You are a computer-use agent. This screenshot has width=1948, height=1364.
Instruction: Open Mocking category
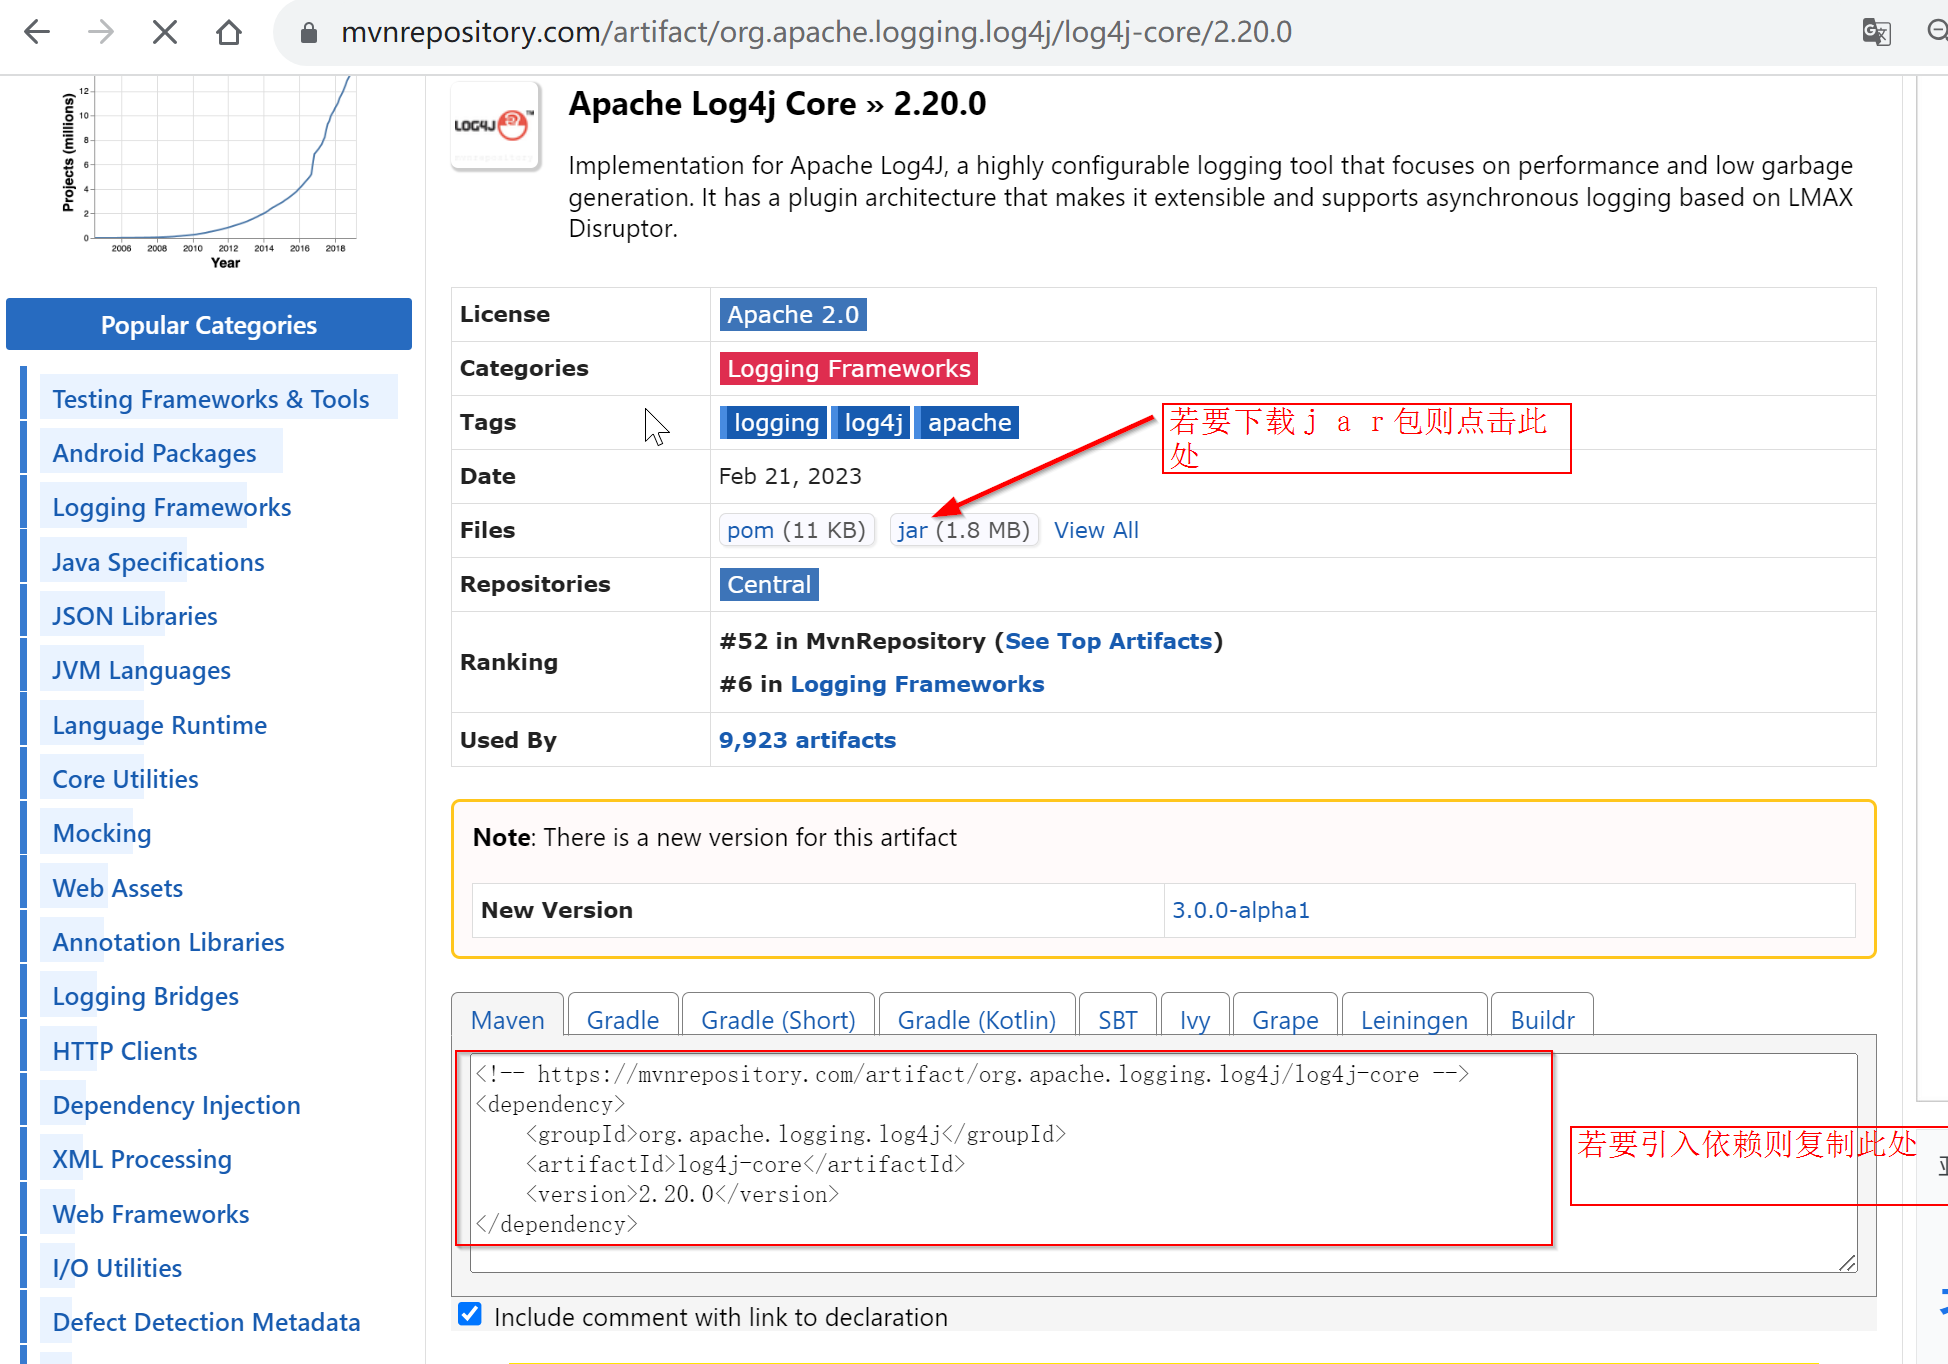[x=101, y=833]
